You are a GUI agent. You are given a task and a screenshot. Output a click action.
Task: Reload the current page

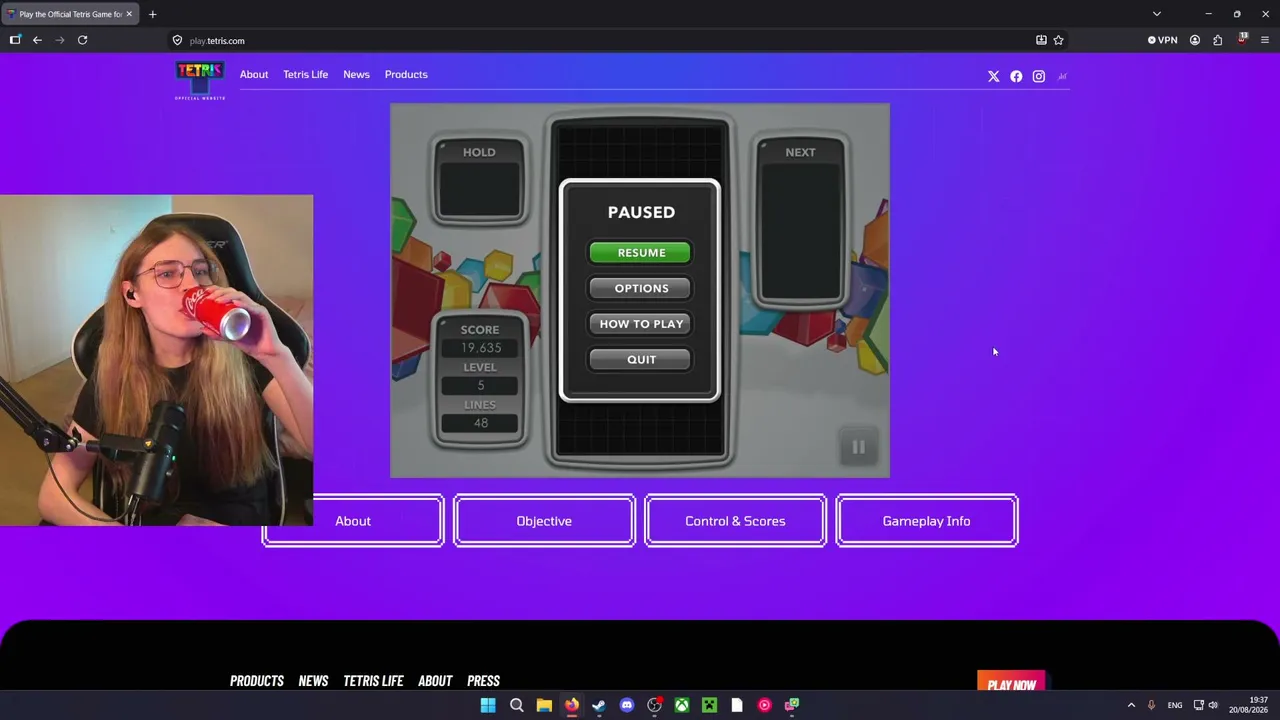[82, 40]
